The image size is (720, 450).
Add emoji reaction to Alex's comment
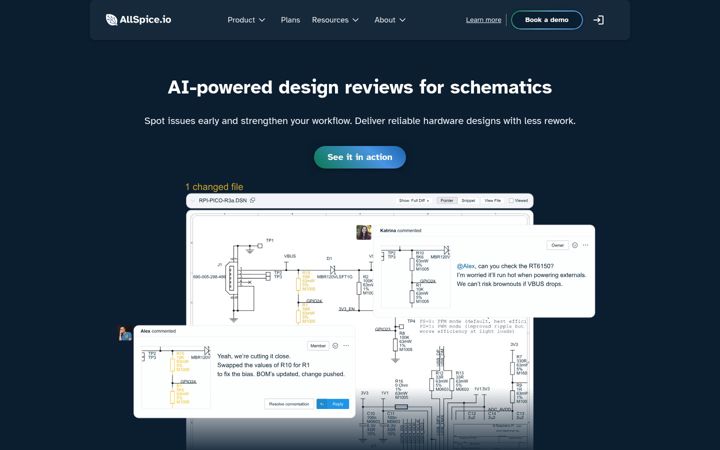[x=335, y=346]
